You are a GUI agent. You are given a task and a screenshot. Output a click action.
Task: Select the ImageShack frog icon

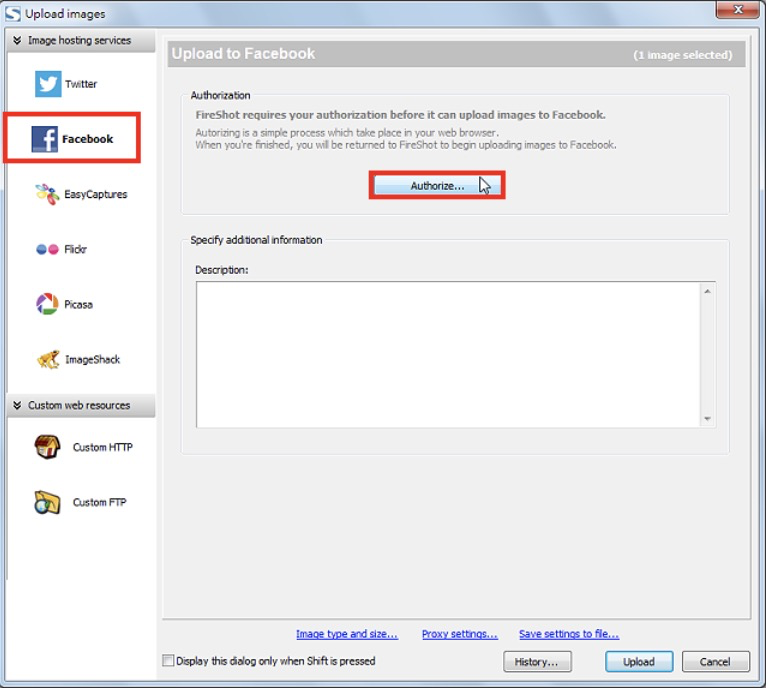(48, 360)
